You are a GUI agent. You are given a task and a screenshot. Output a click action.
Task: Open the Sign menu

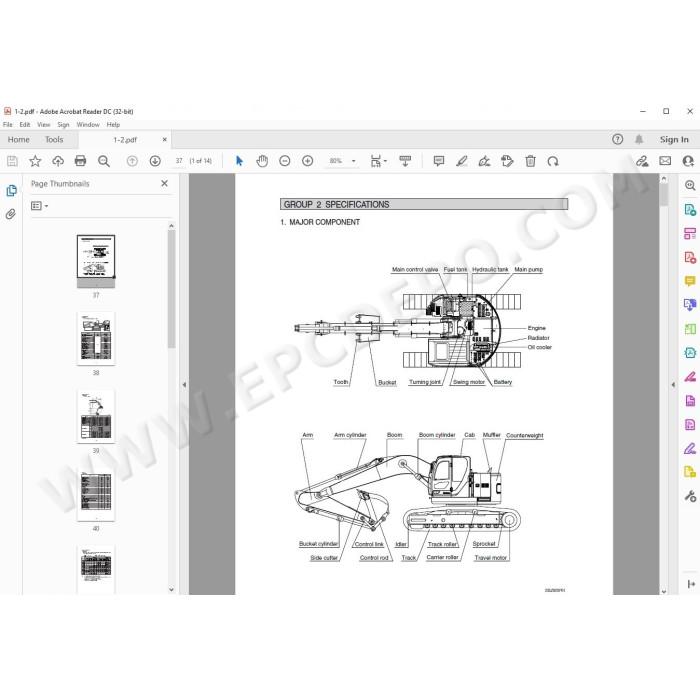tap(63, 125)
